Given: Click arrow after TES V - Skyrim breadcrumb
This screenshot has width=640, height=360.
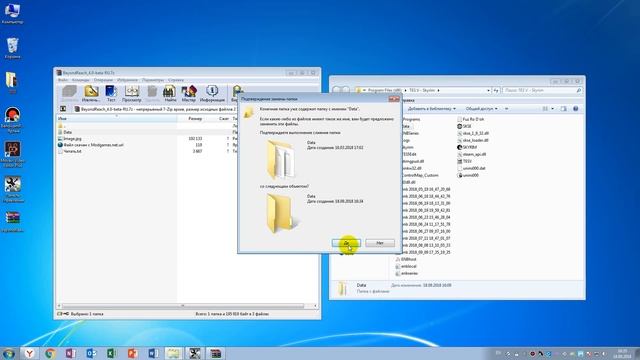Looking at the screenshot, I should [x=438, y=90].
